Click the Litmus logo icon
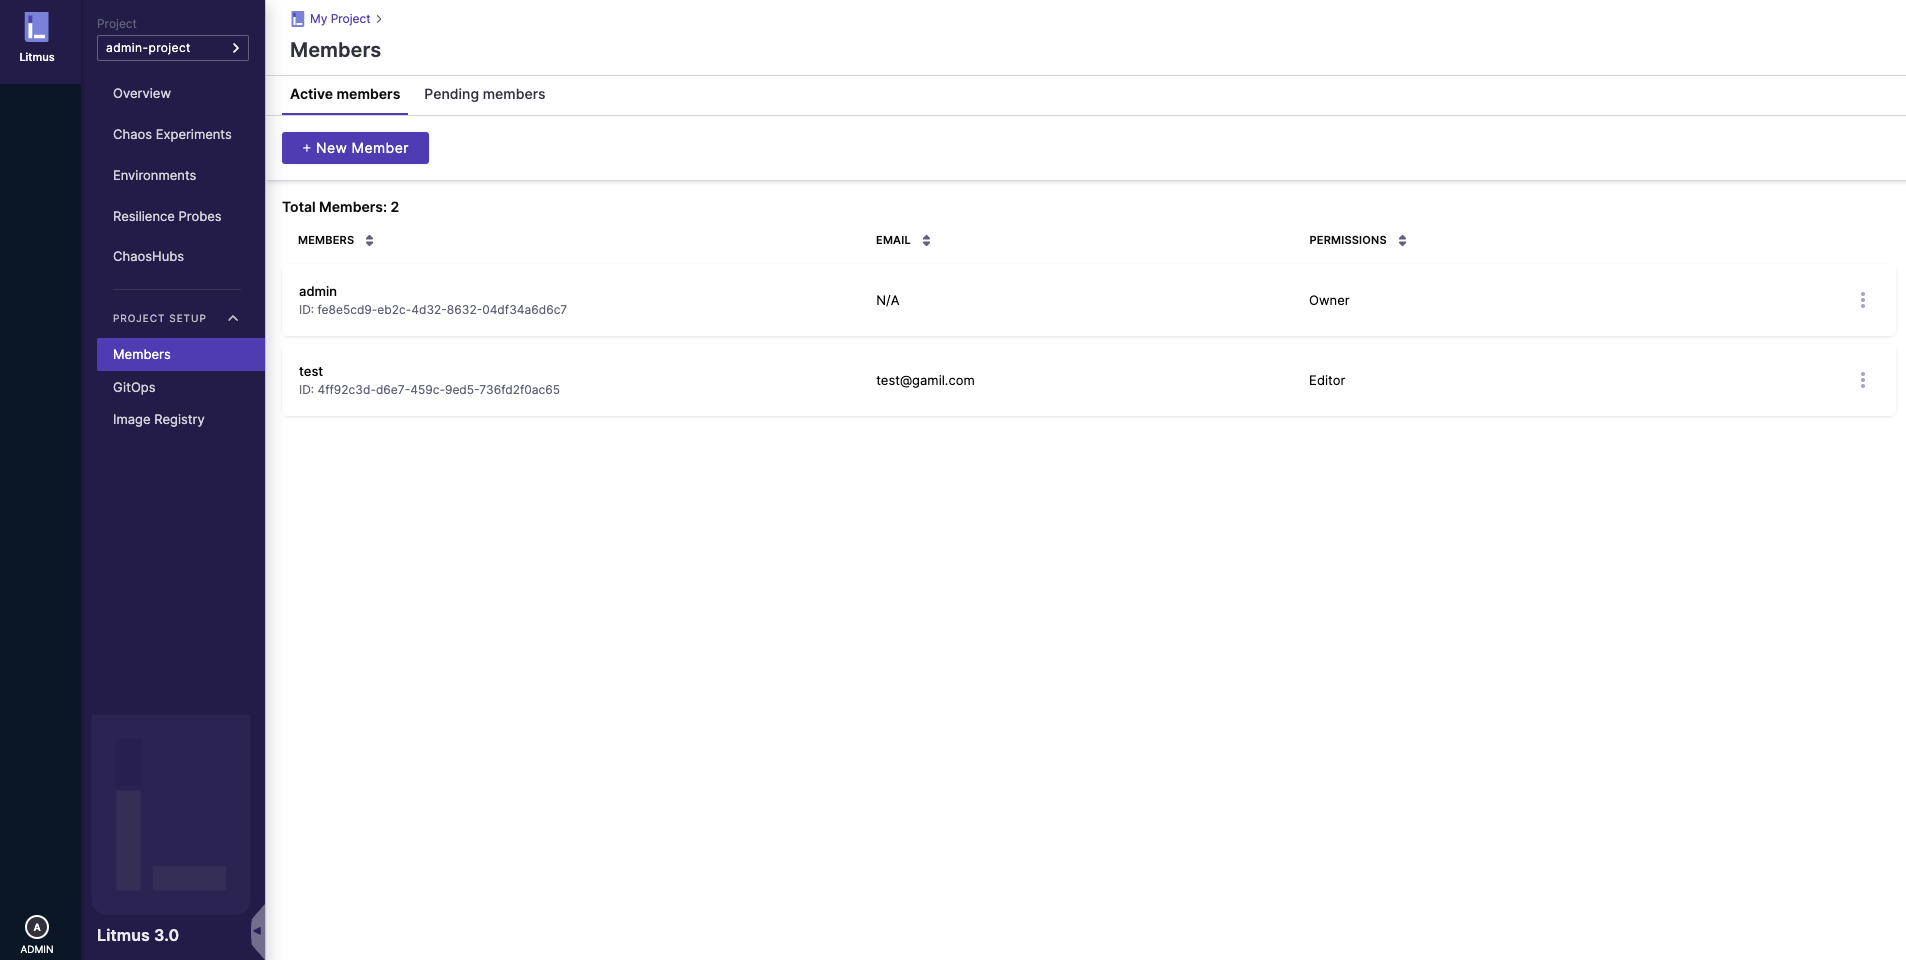The image size is (1906, 960). (x=37, y=28)
